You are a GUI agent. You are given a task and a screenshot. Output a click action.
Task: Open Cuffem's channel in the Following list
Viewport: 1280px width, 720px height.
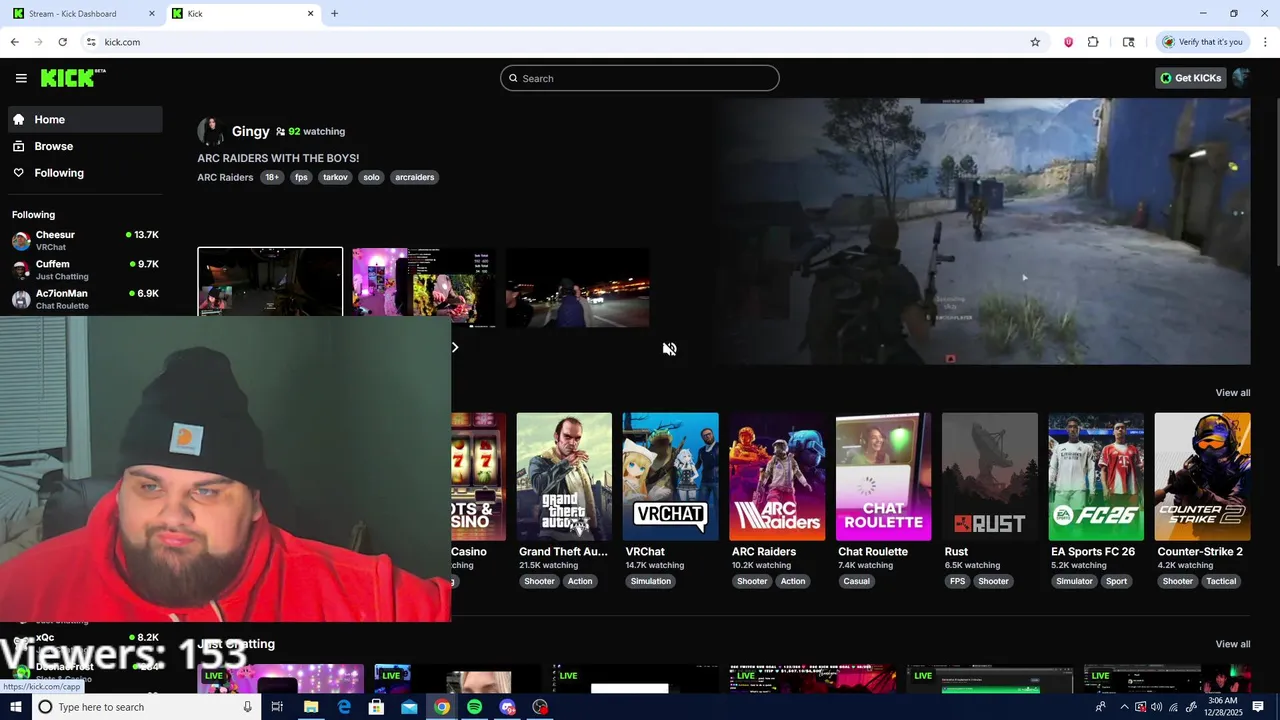pos(85,270)
